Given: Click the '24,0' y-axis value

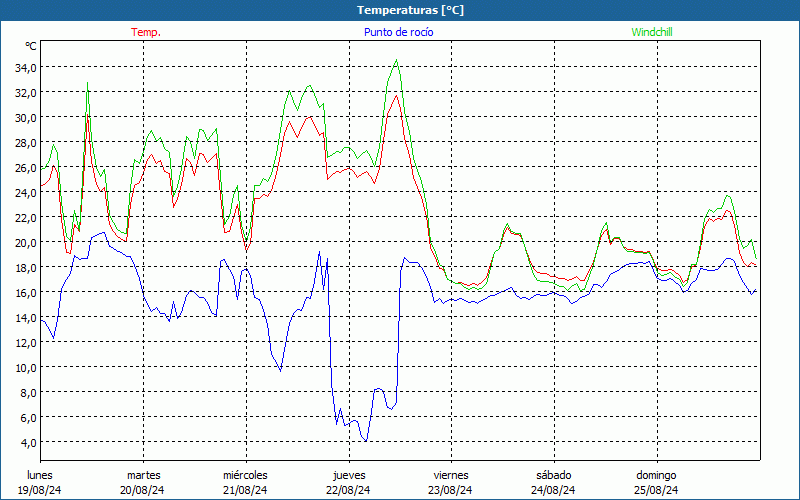Looking at the screenshot, I should [26, 193].
